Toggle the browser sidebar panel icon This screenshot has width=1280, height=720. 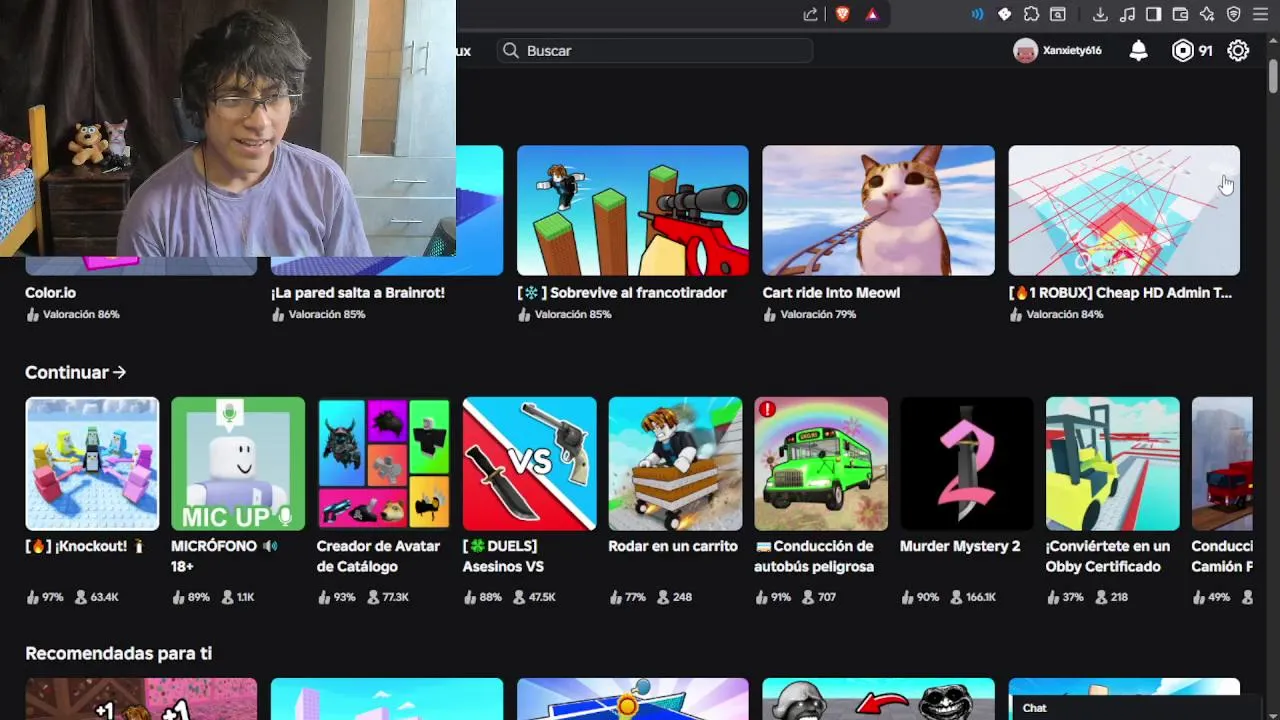(1153, 14)
